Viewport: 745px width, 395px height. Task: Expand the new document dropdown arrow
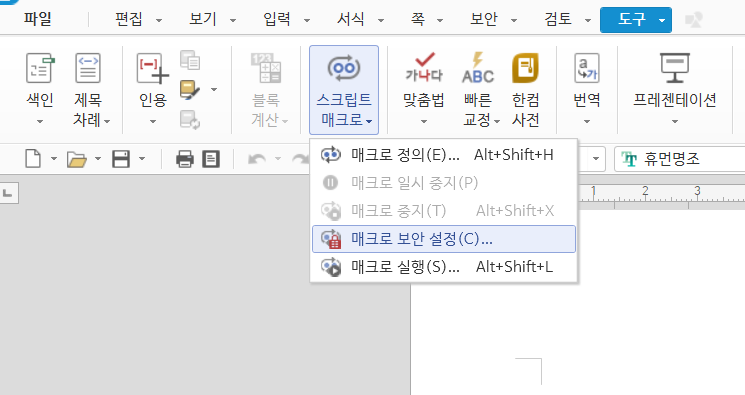coord(54,159)
